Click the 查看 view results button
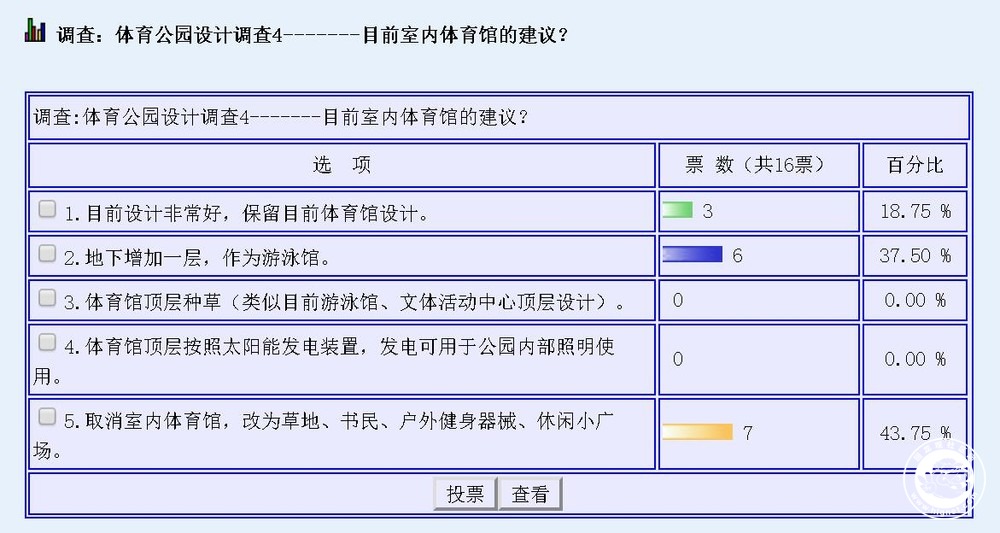Image resolution: width=1000 pixels, height=533 pixels. click(530, 494)
